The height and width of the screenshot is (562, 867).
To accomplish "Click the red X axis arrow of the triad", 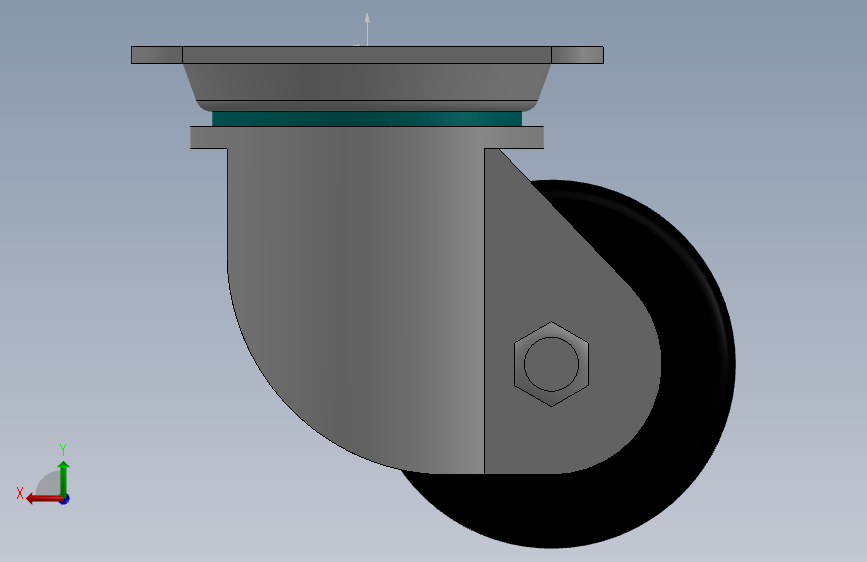I will point(44,499).
